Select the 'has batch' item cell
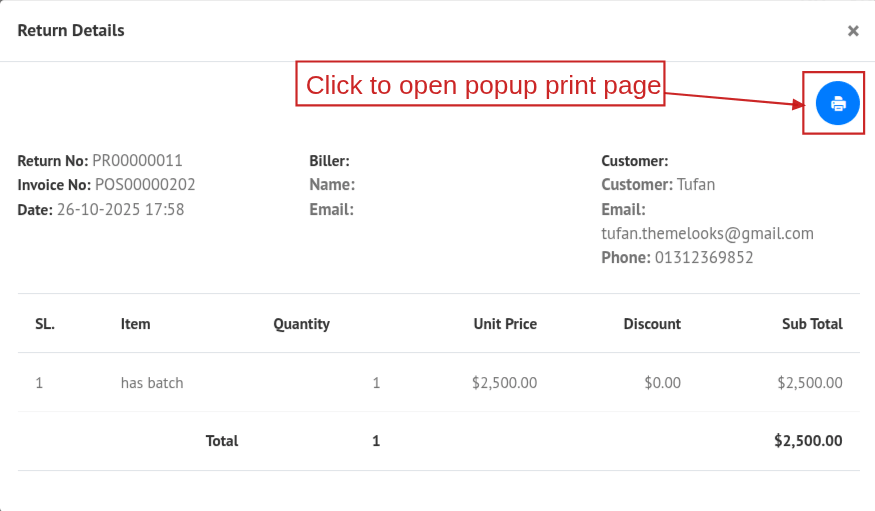 click(x=152, y=382)
